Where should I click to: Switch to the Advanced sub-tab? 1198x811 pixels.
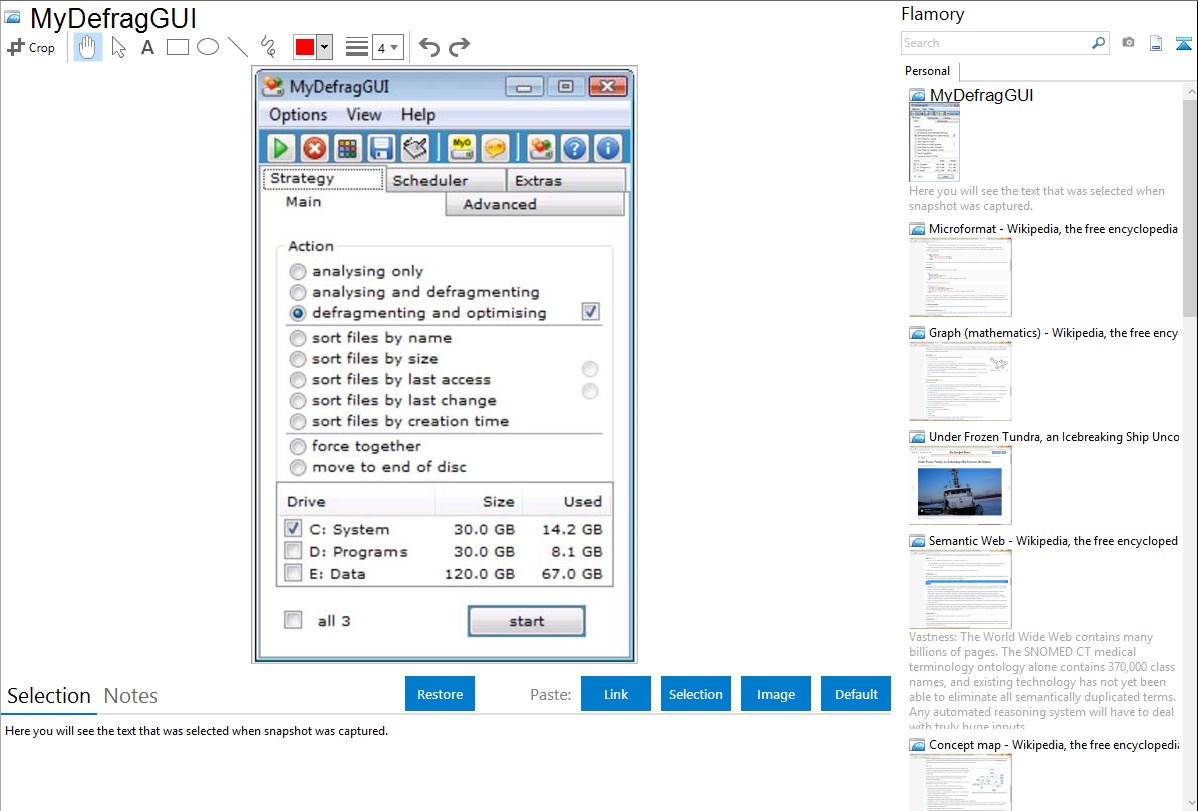(x=535, y=204)
